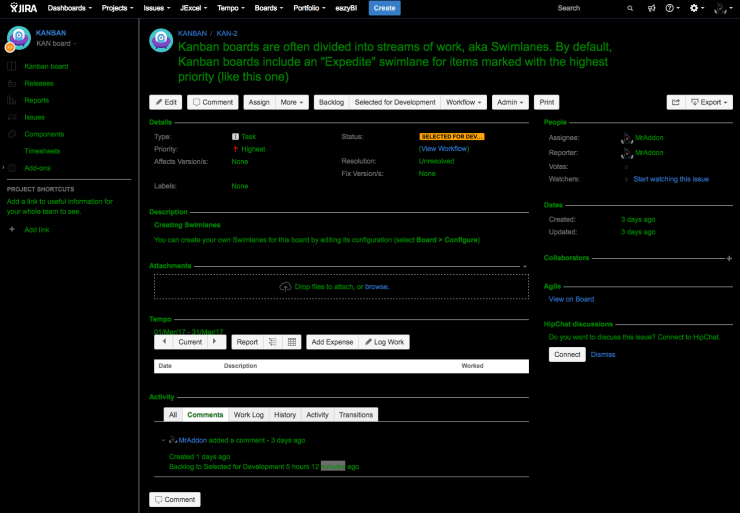Click the search magnifier icon in top bar
The height and width of the screenshot is (513, 740).
tap(629, 8)
